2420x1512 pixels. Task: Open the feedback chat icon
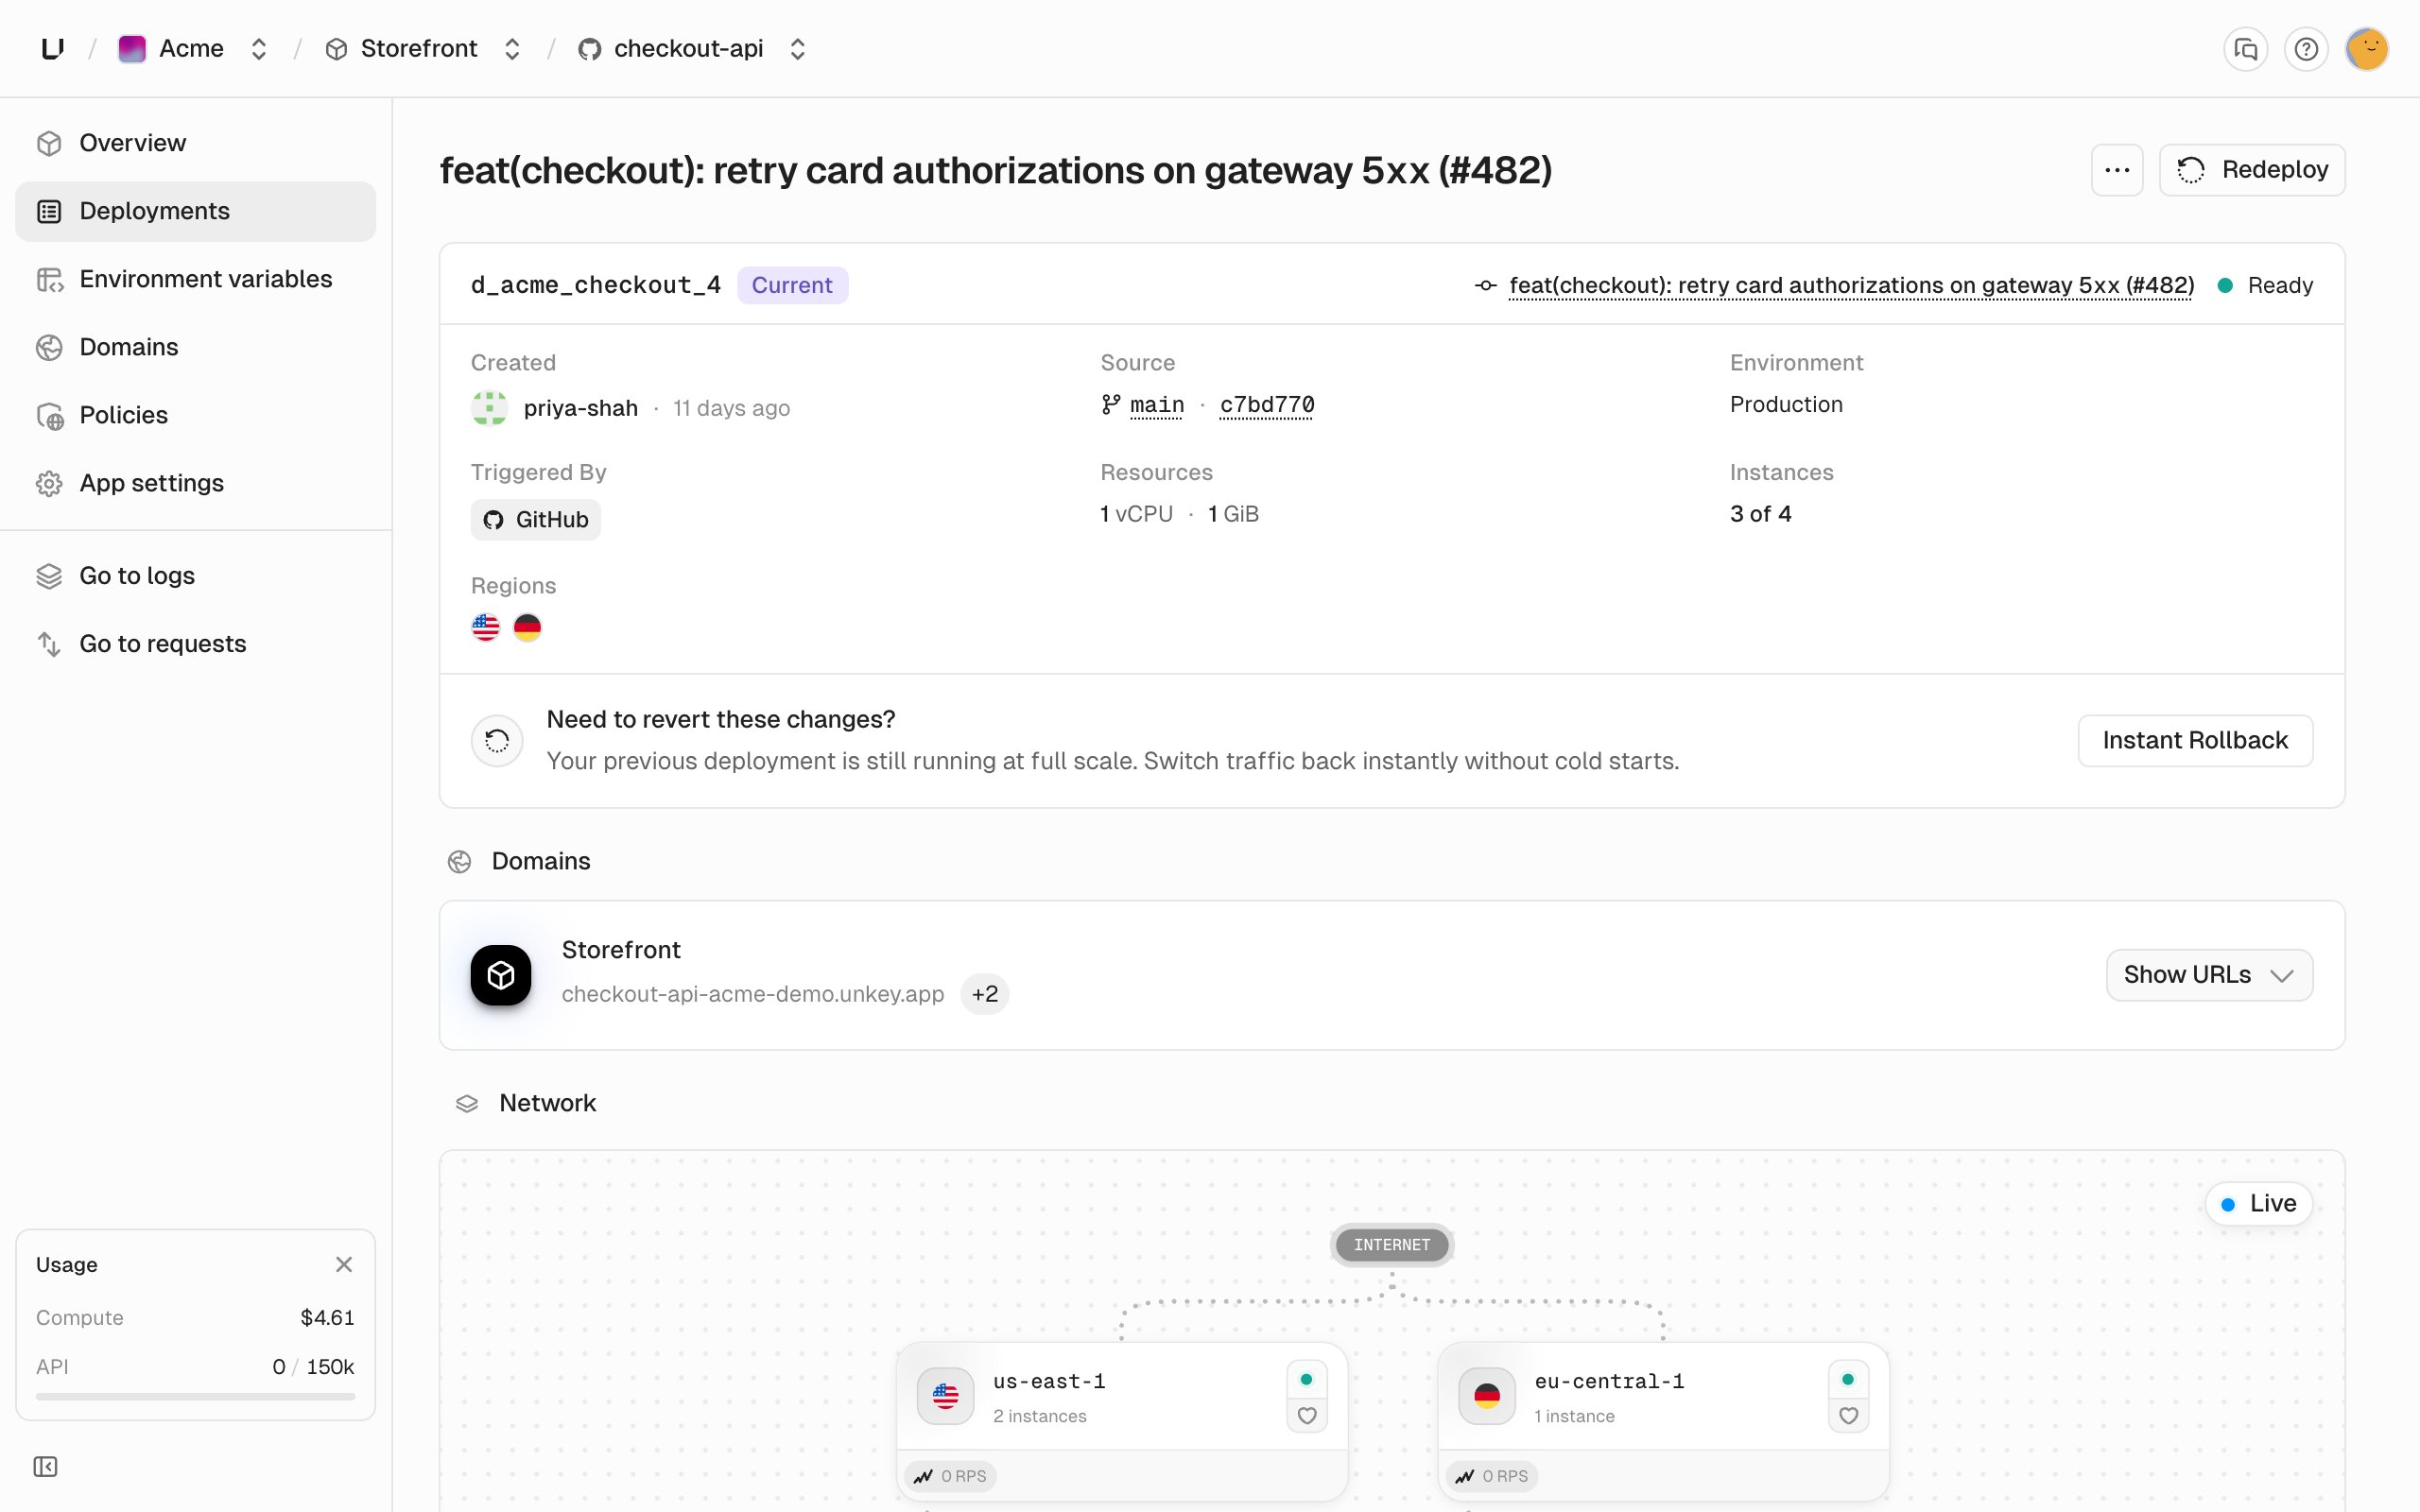pos(2246,49)
